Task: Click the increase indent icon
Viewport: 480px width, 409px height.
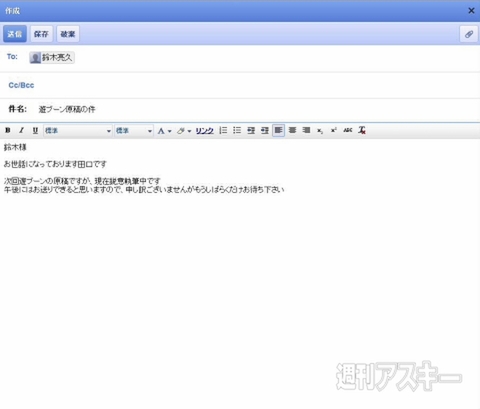Action: click(x=265, y=130)
